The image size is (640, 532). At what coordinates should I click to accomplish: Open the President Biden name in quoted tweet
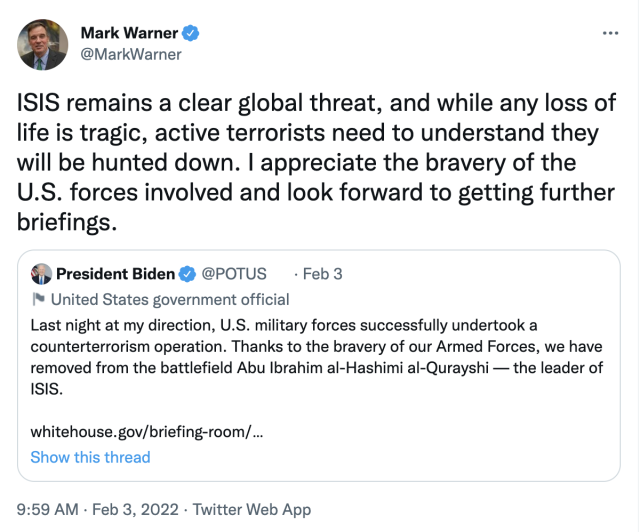114,274
